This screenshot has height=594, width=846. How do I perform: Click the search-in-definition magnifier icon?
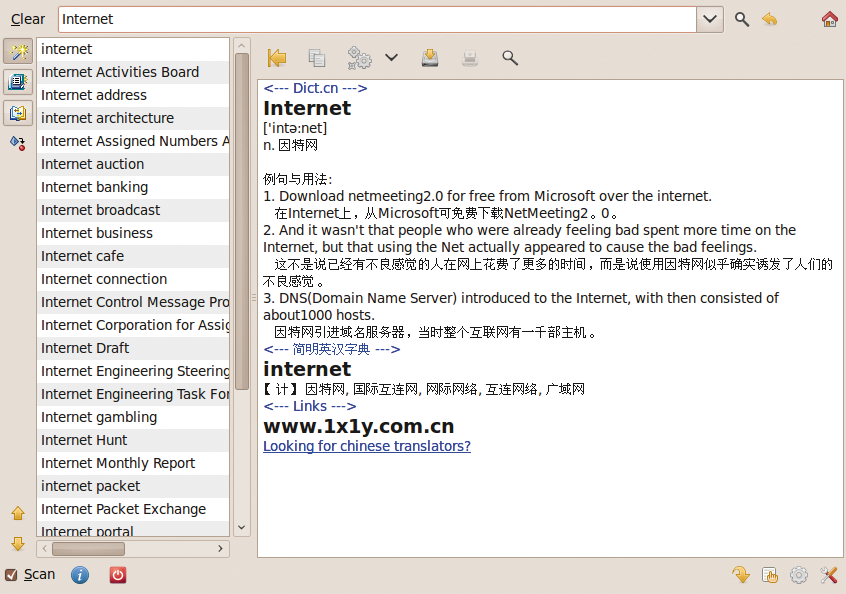510,58
